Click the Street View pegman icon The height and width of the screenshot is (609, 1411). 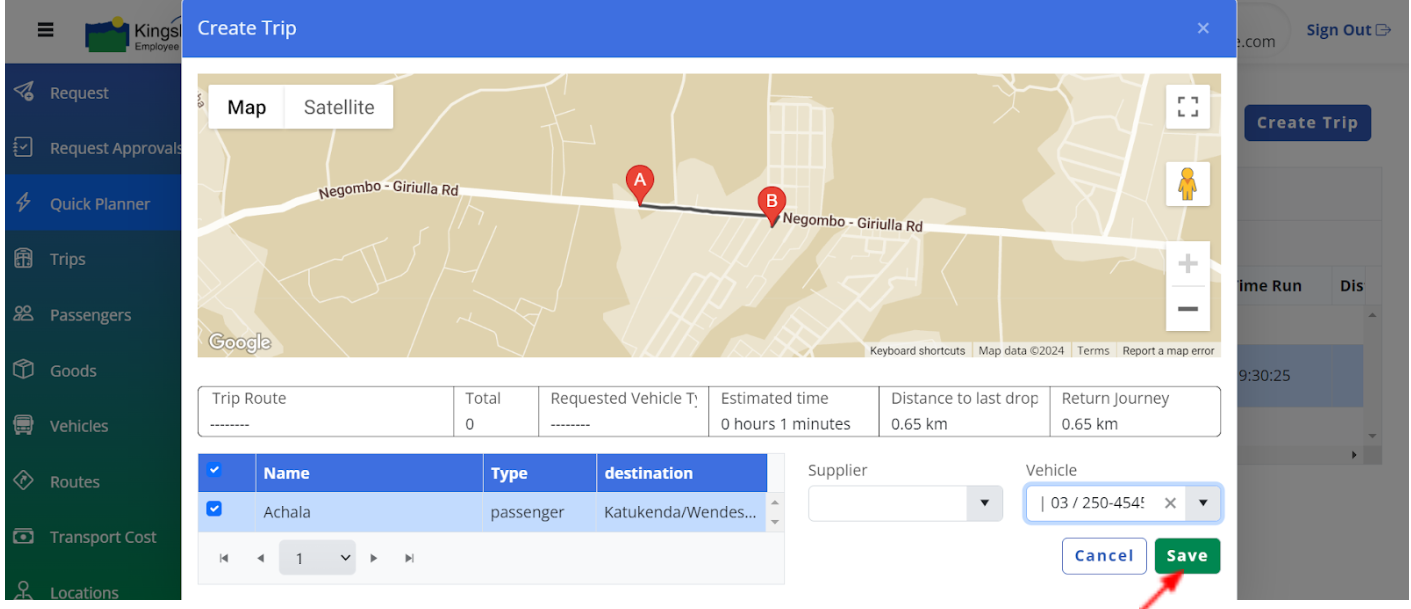click(x=1188, y=184)
